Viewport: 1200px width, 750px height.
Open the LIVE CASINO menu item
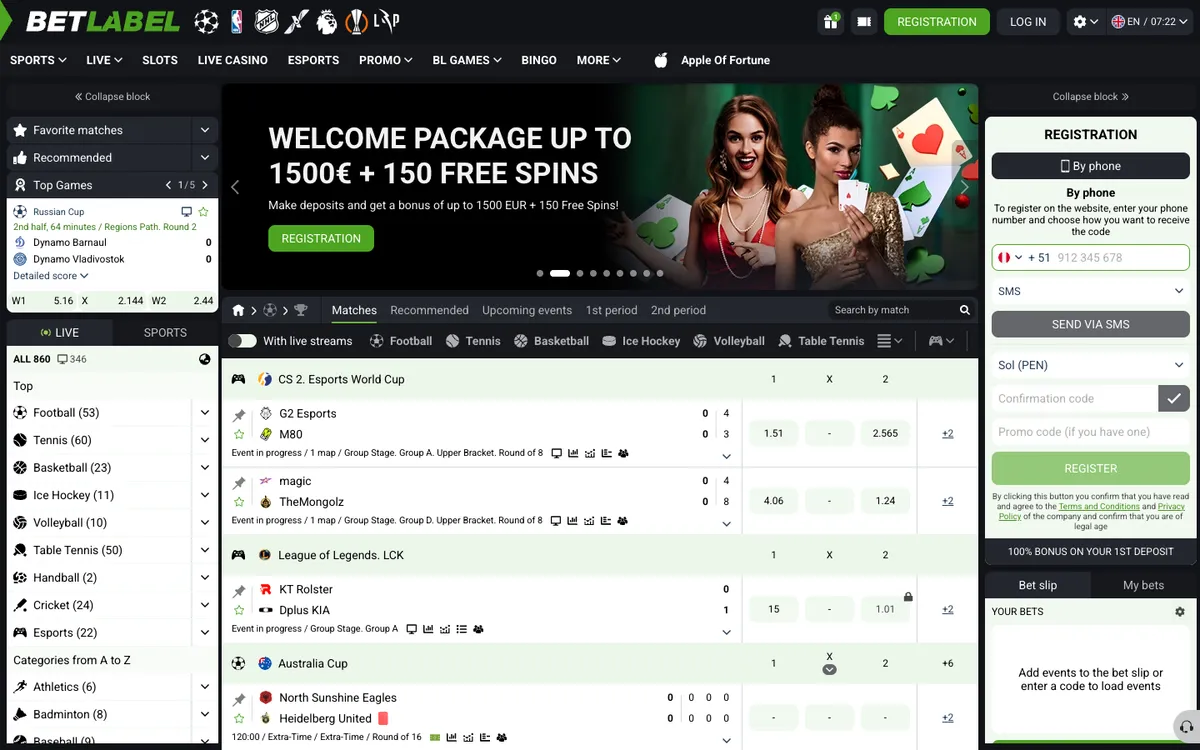[x=233, y=60]
